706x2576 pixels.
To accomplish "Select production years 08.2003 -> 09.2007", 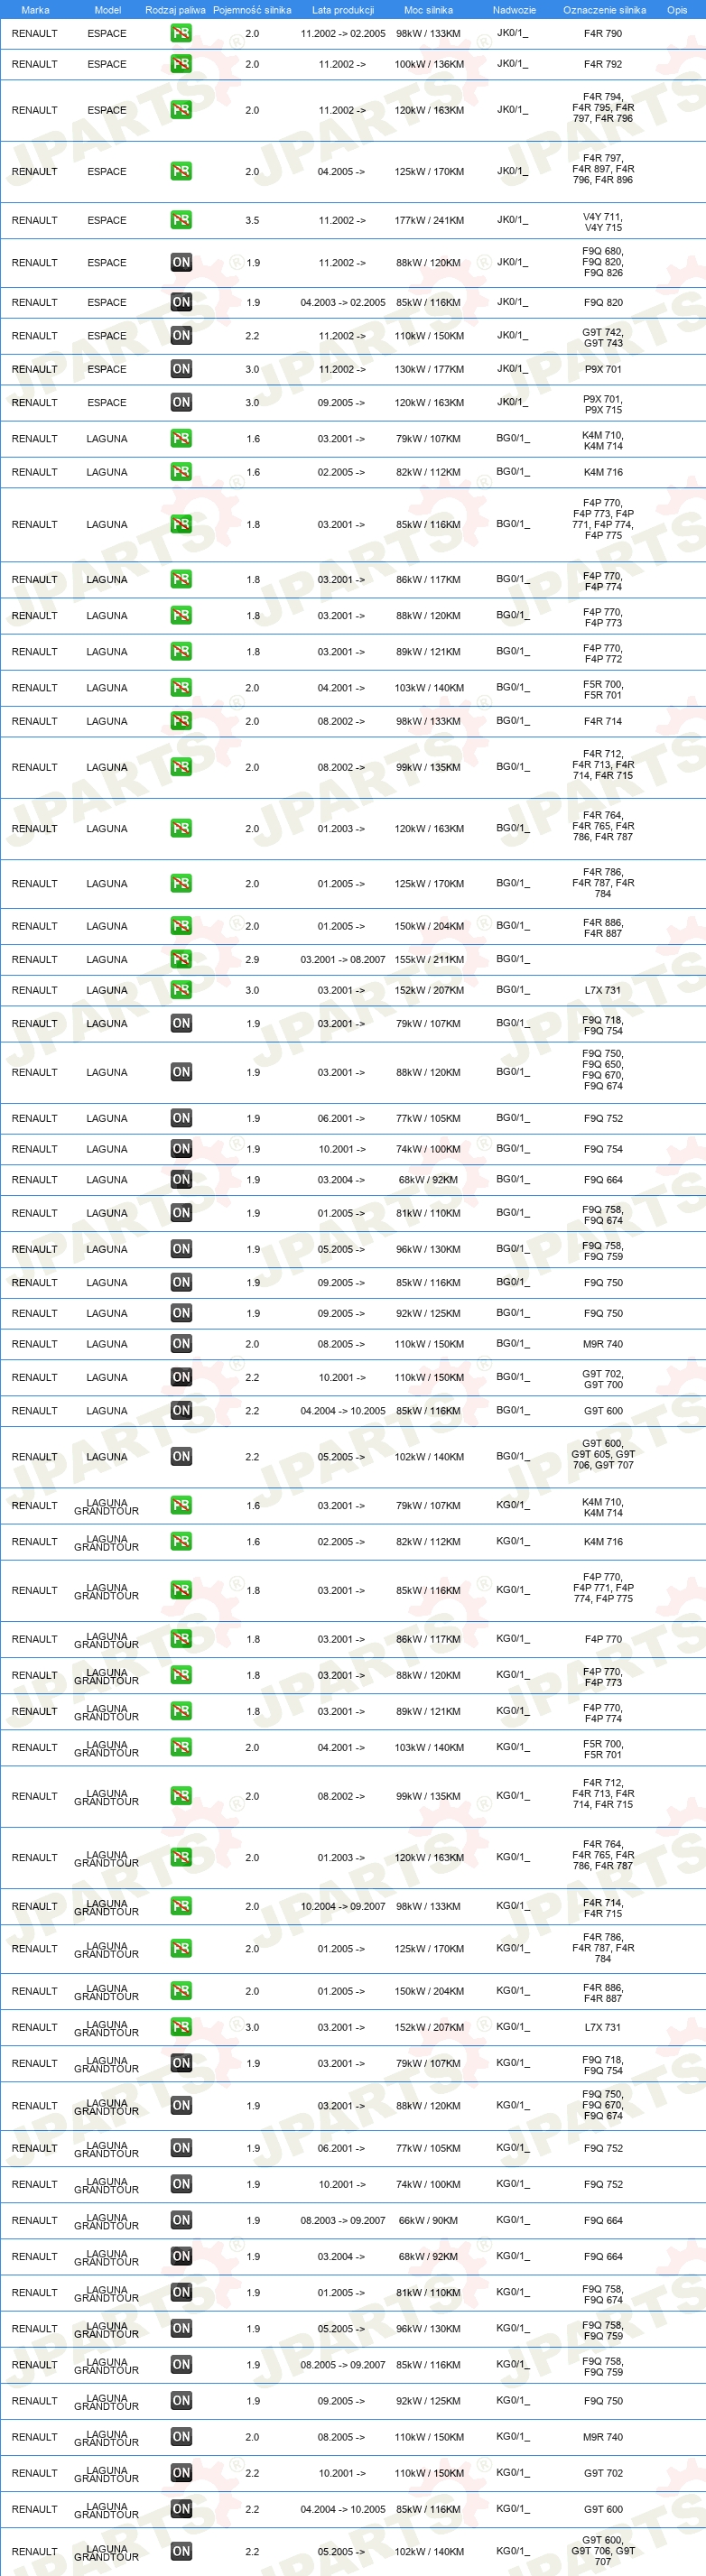I will (343, 2220).
